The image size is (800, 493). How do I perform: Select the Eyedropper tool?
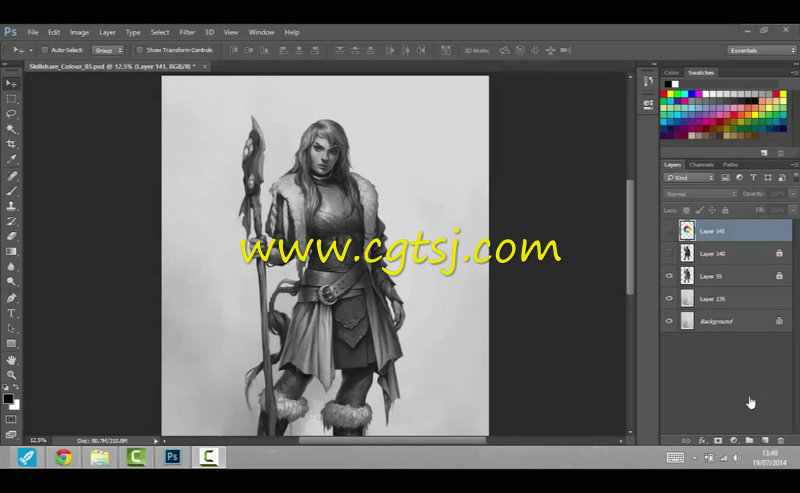[x=11, y=159]
